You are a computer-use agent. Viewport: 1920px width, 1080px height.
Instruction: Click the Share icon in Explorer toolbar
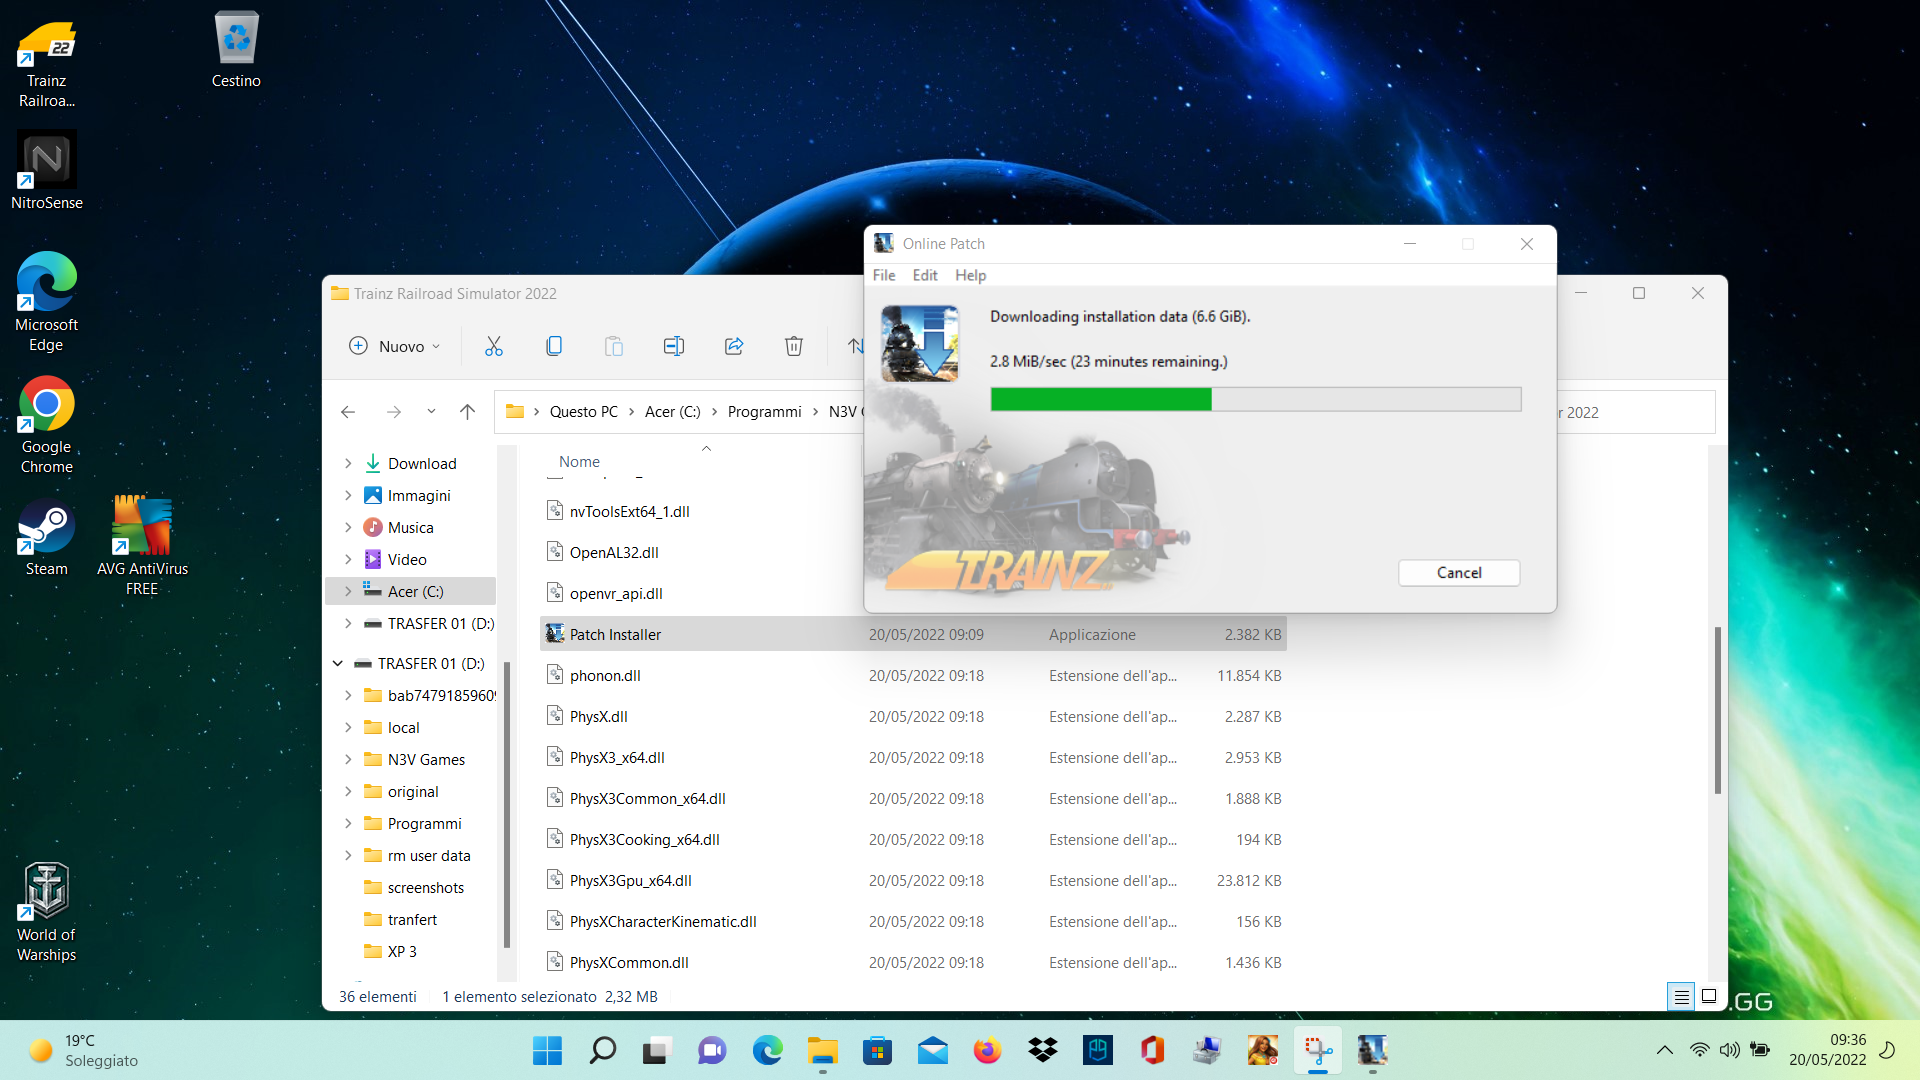[x=734, y=346]
